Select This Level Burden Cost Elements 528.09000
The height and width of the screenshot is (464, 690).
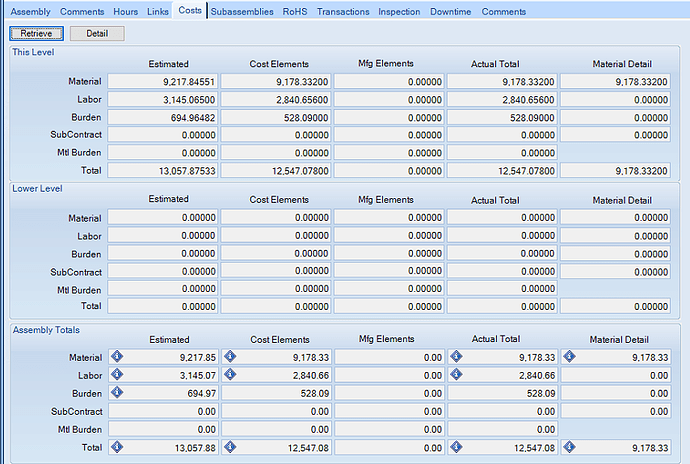click(x=276, y=118)
